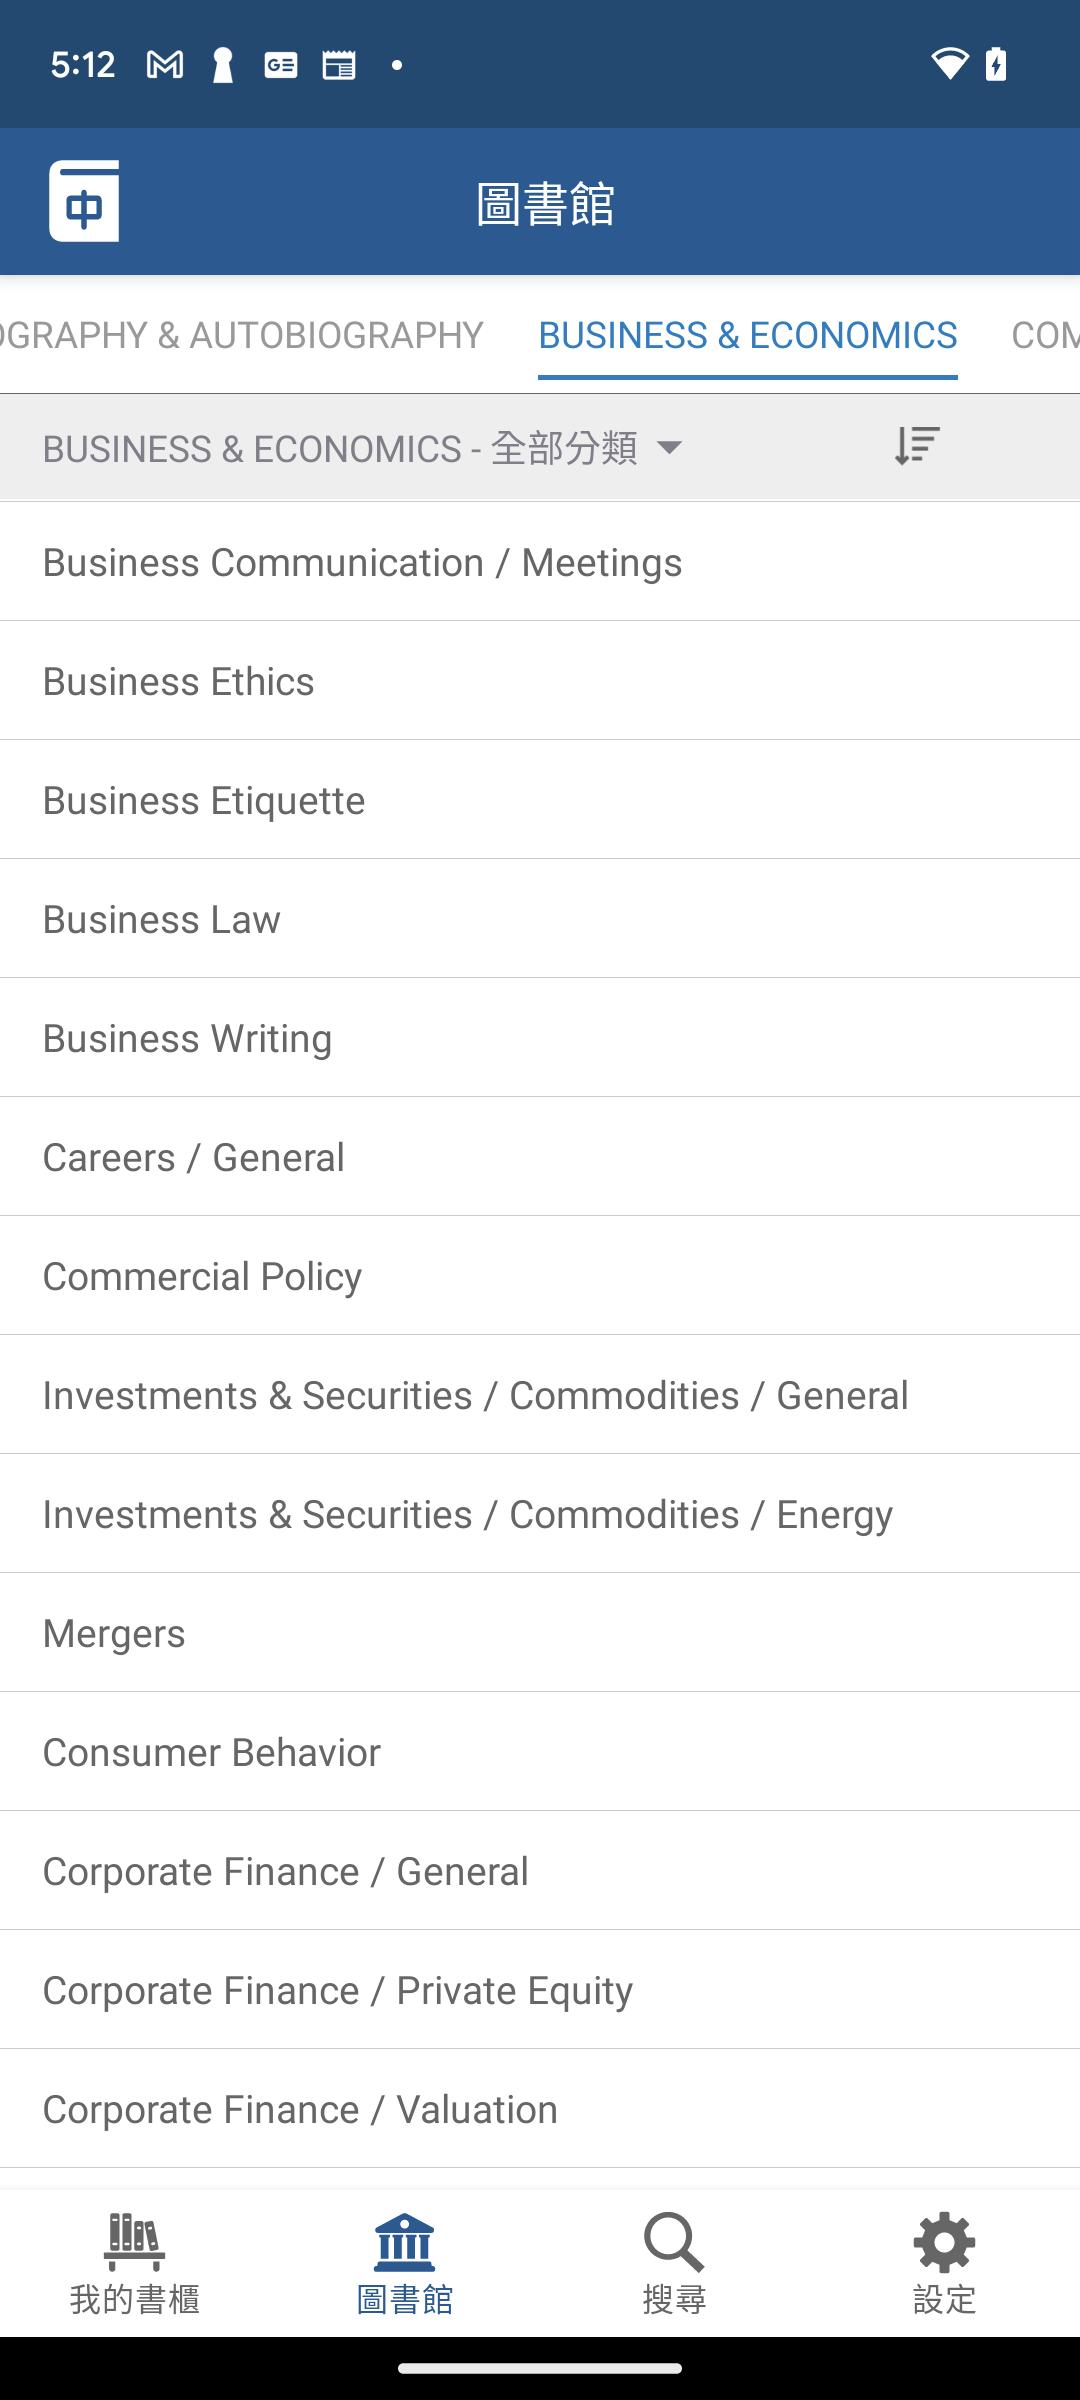Switch to Biography & Autobiography tab
Screen dimensions: 1080x2400
(x=242, y=336)
